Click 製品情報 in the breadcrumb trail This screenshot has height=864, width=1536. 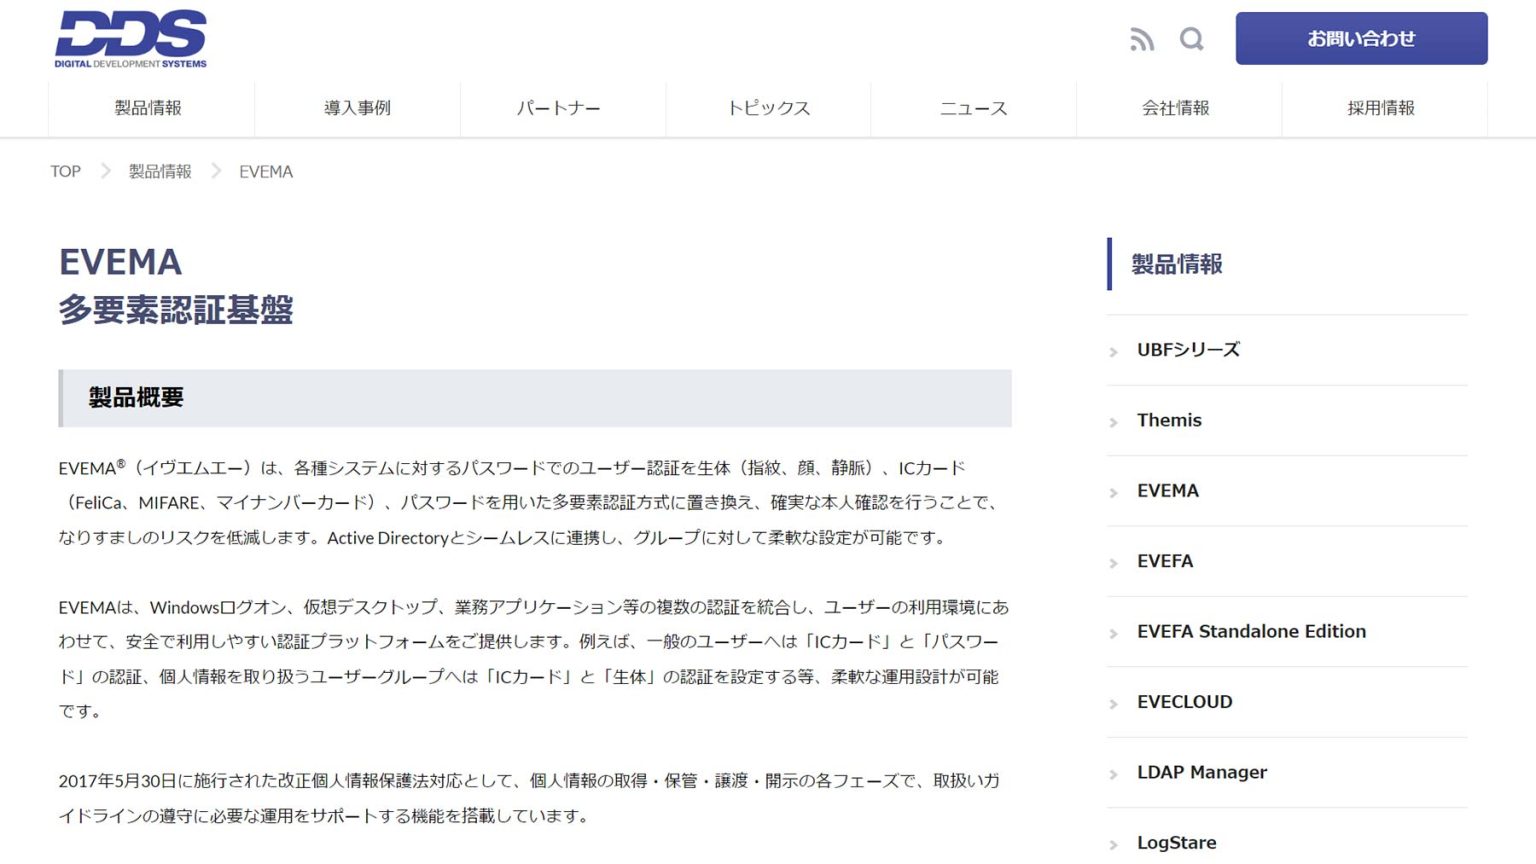coord(160,171)
